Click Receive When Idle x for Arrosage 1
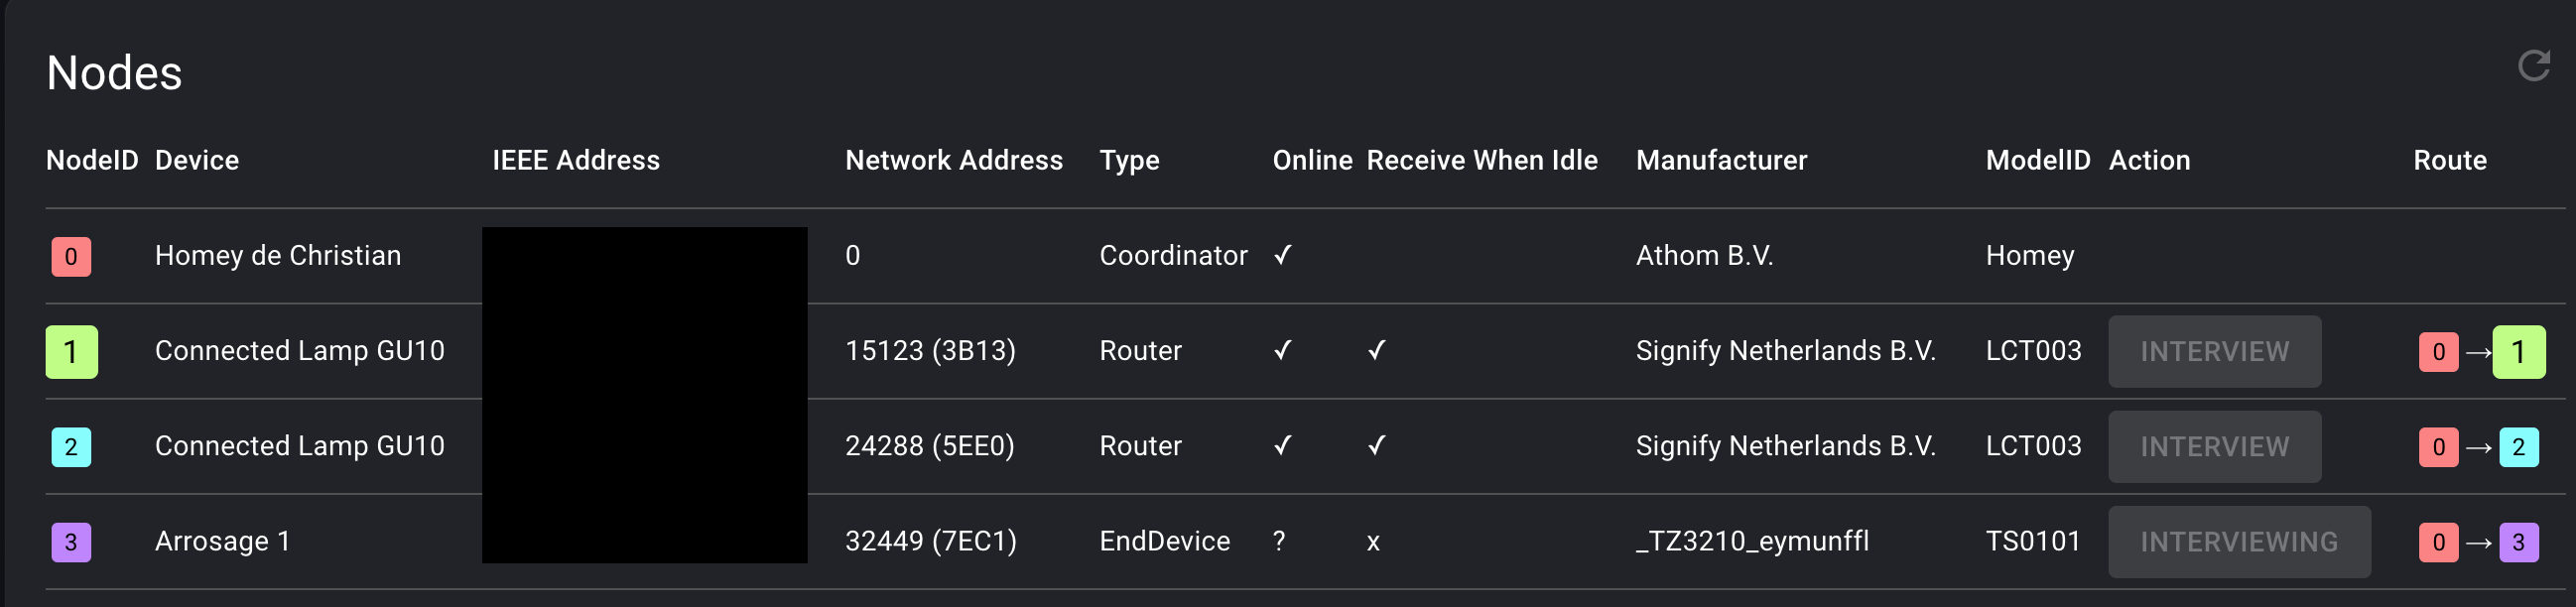The height and width of the screenshot is (607, 2576). pos(1372,542)
